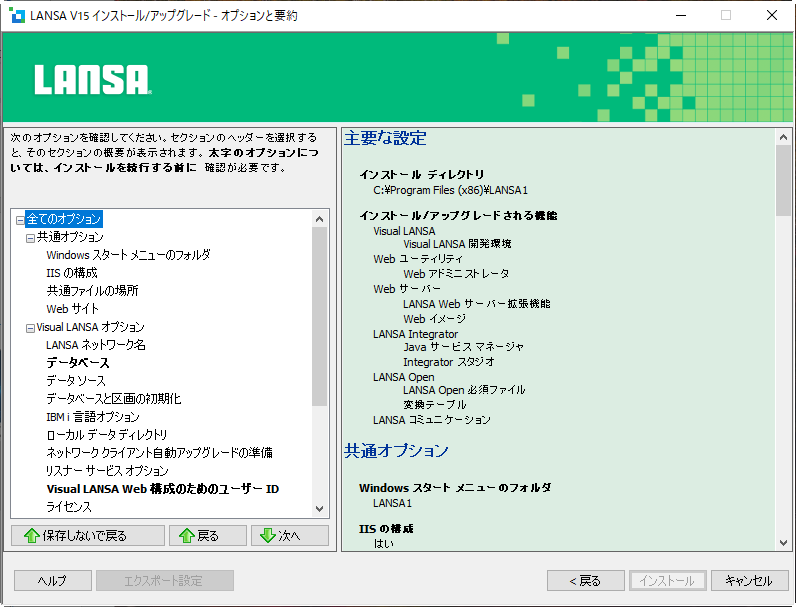Click the インストール button

click(x=668, y=581)
